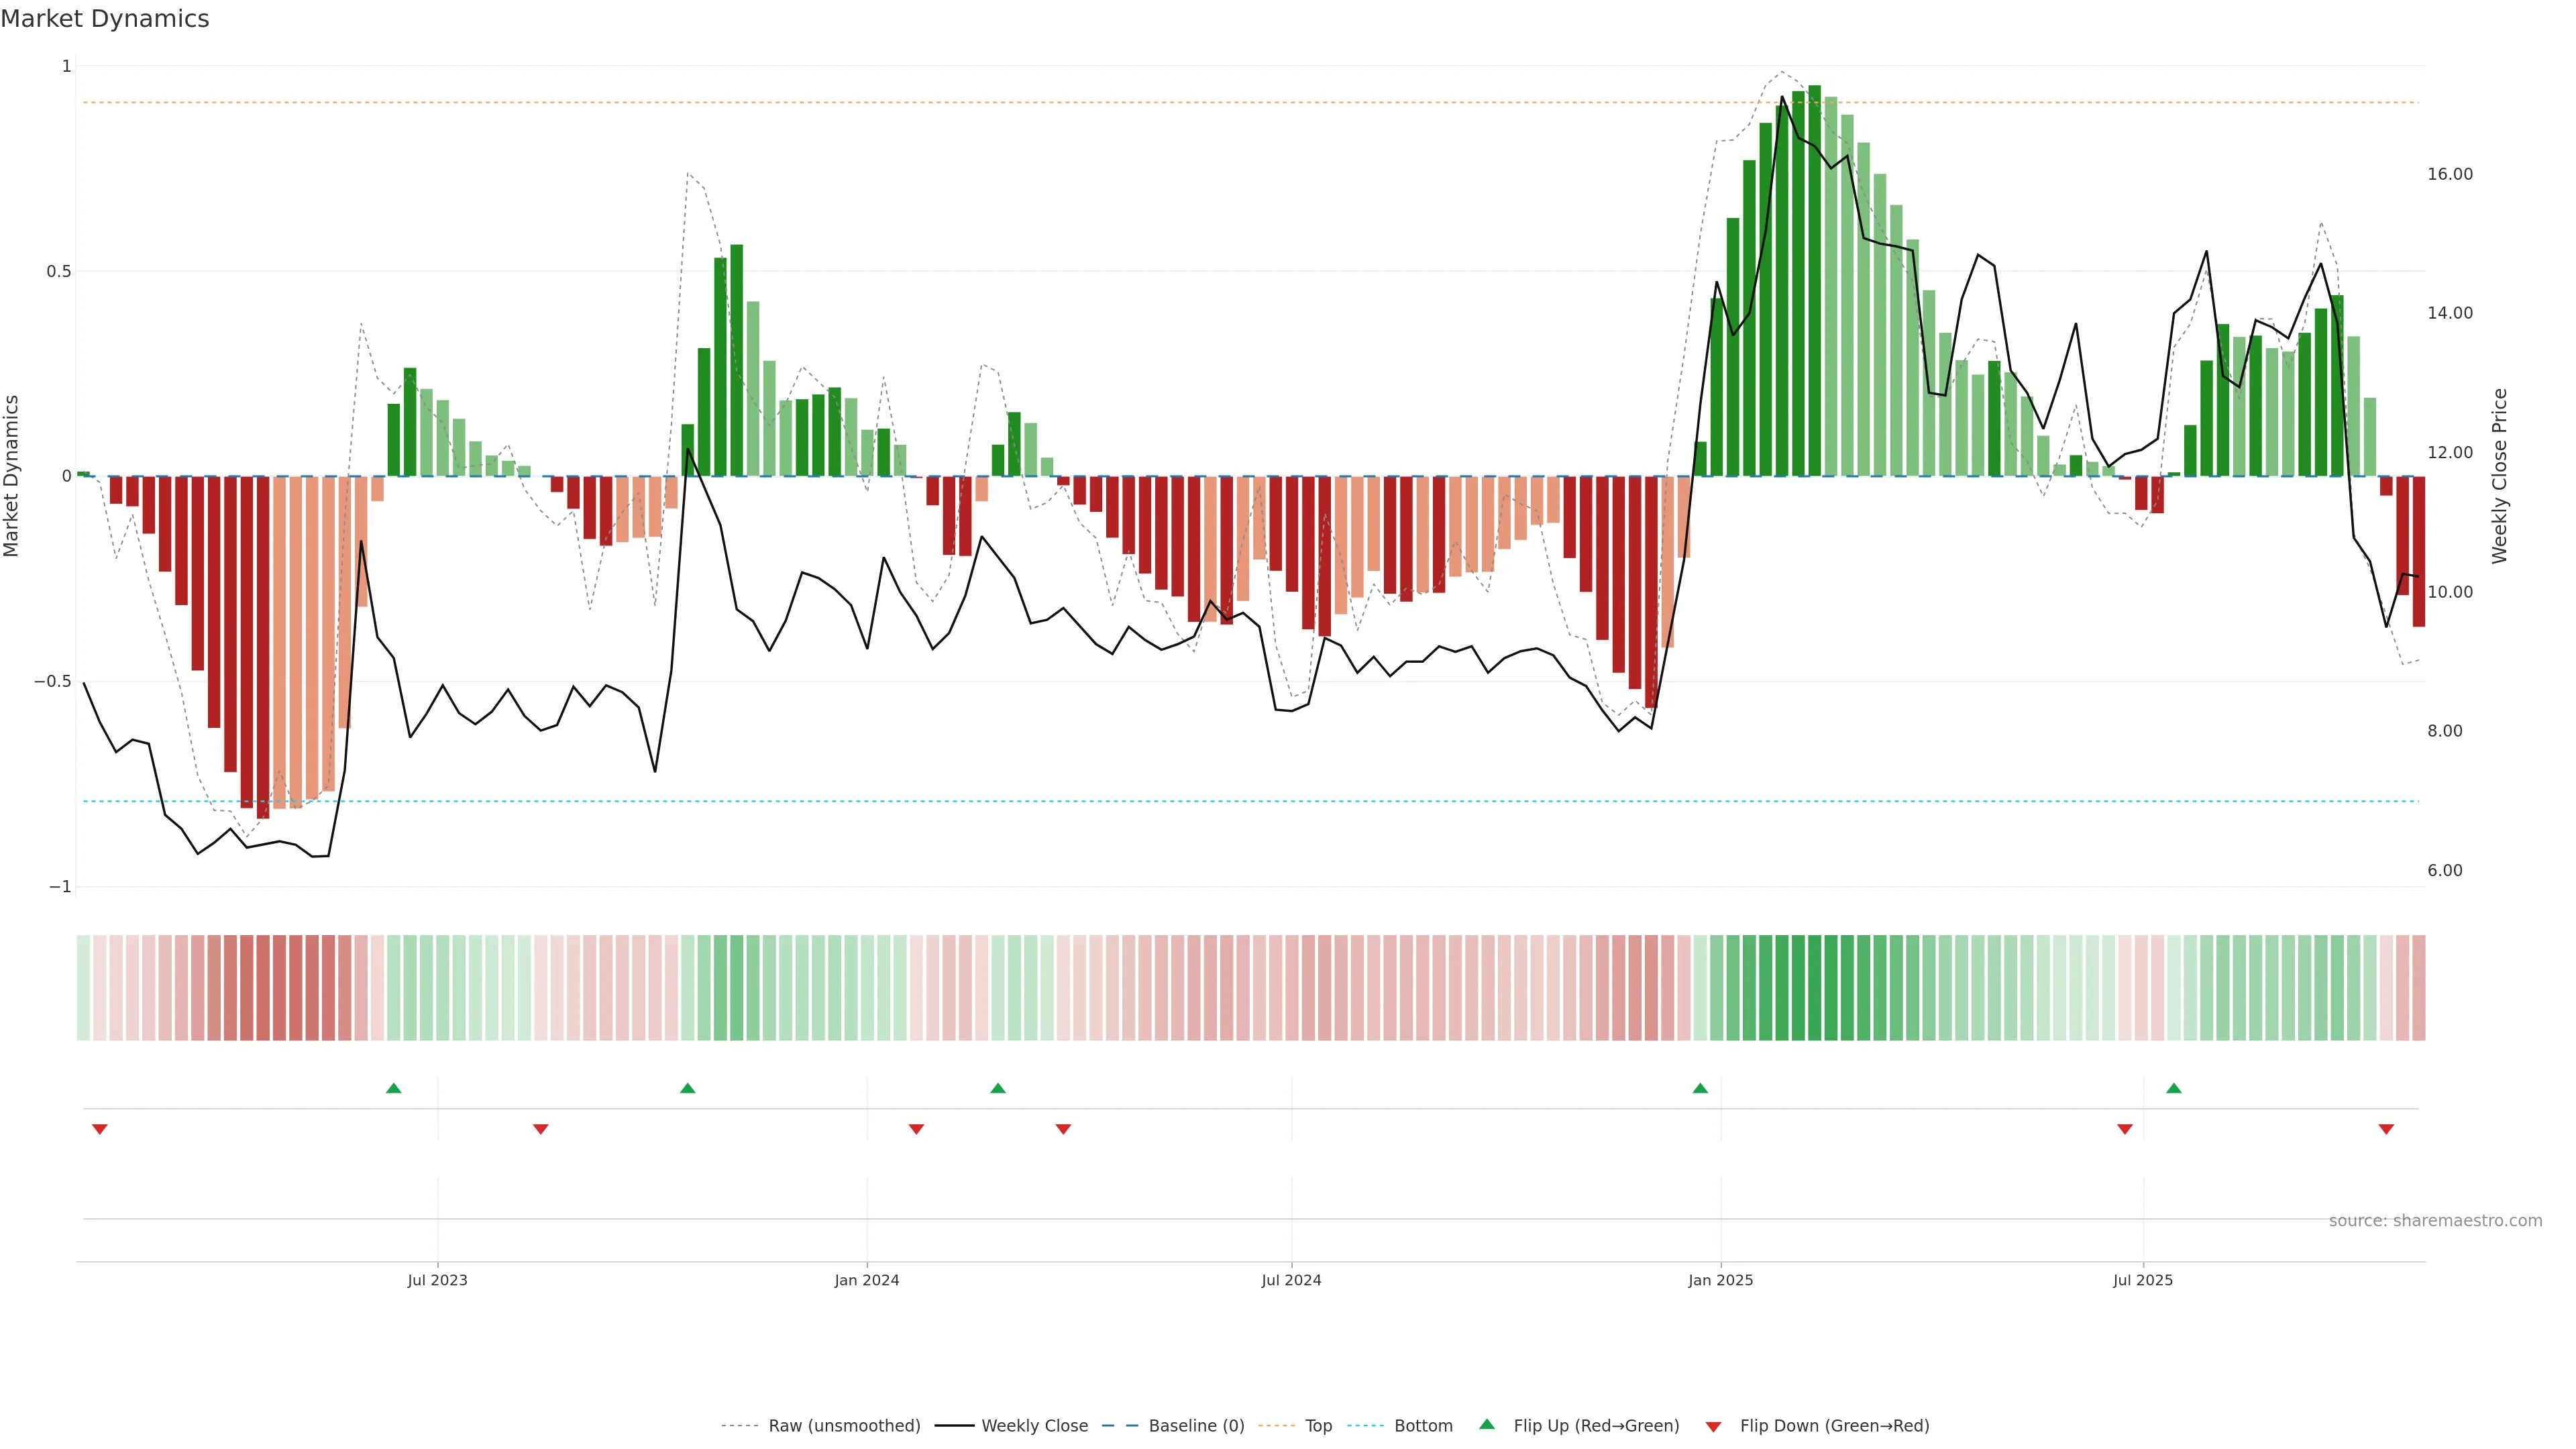The height and width of the screenshot is (1449, 2576).
Task: Click the source: sharemaestro.com text
Action: pos(2435,1220)
